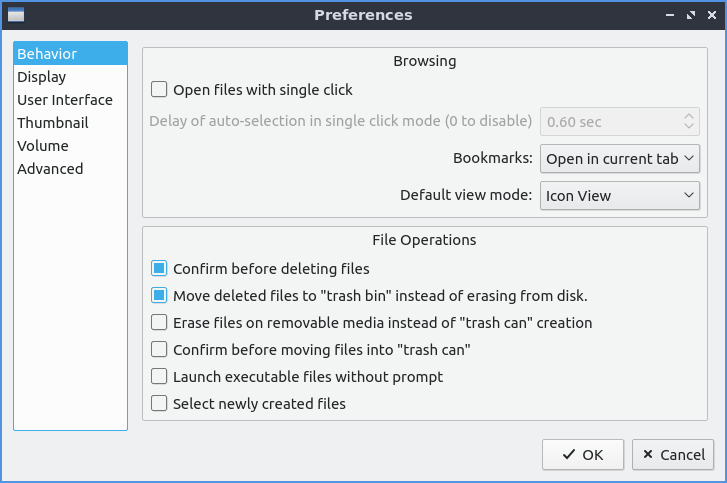Click Cancel to discard changes
Screen dimensions: 727x483
673,455
